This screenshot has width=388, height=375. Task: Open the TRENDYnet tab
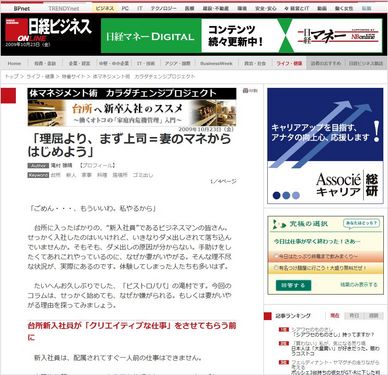pos(64,8)
